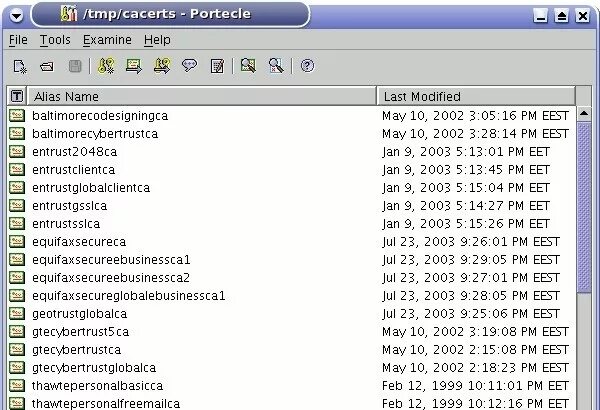This screenshot has width=600, height=410.
Task: Click the Set Keystore Password speech-bubble icon
Action: [x=189, y=65]
